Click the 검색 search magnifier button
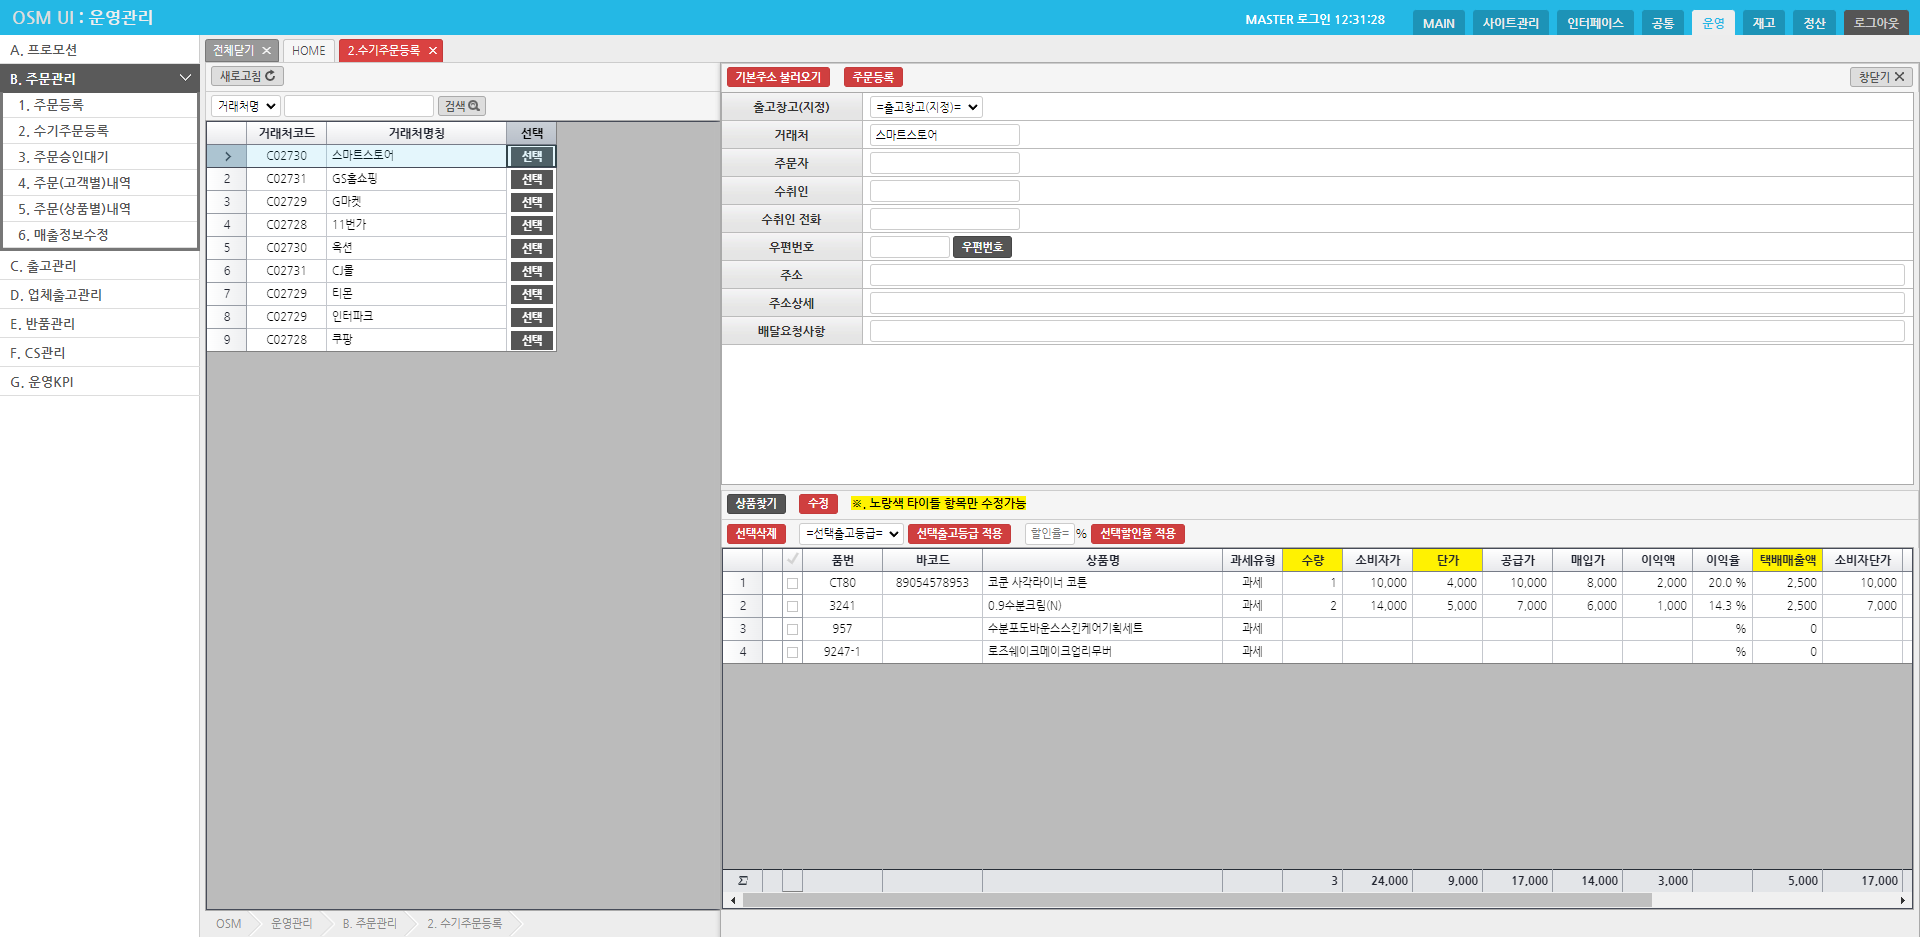 [462, 106]
